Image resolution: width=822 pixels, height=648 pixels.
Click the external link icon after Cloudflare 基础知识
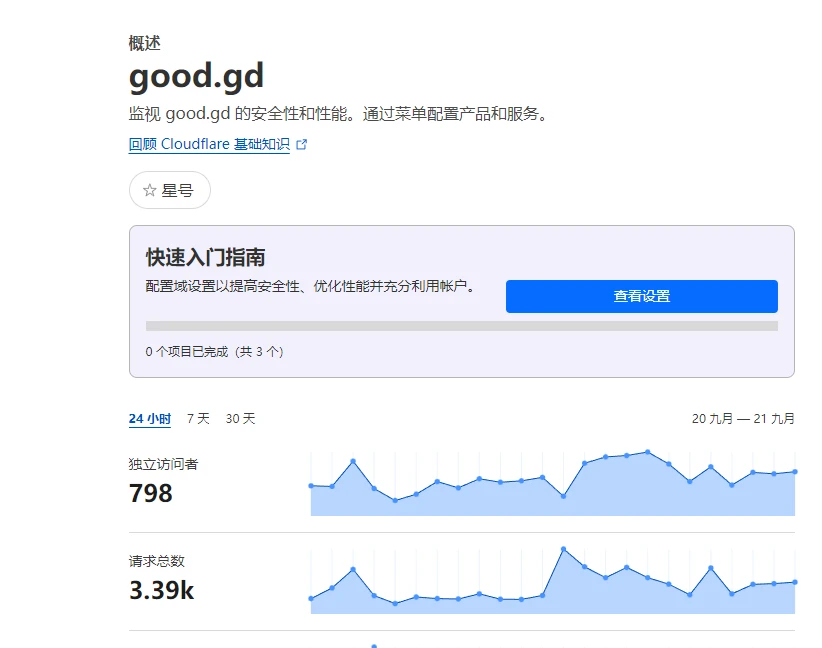(302, 144)
